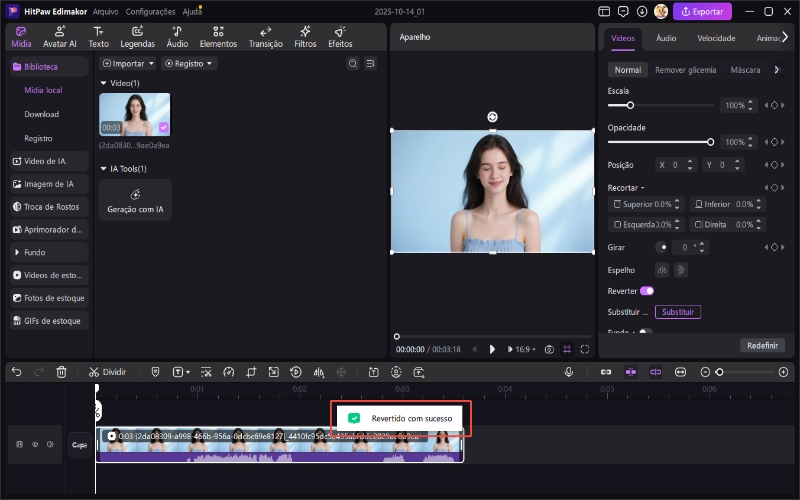Click the Substituir button
Screen dimensions: 800x500
point(678,312)
